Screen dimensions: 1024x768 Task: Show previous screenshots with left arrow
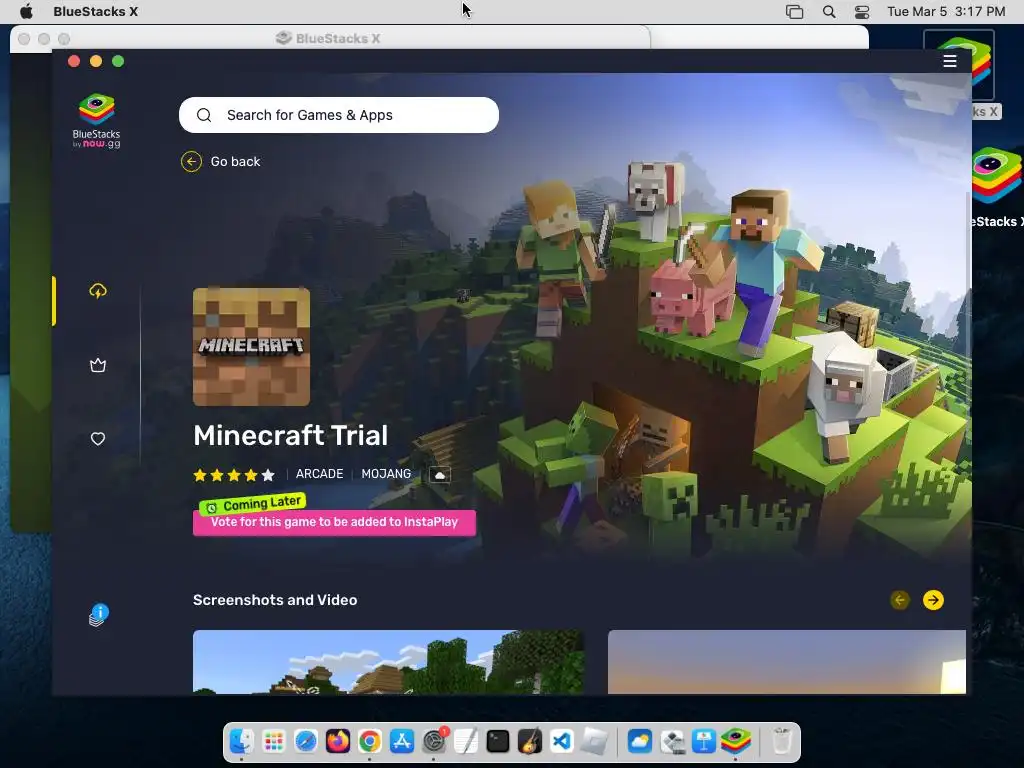click(x=900, y=600)
